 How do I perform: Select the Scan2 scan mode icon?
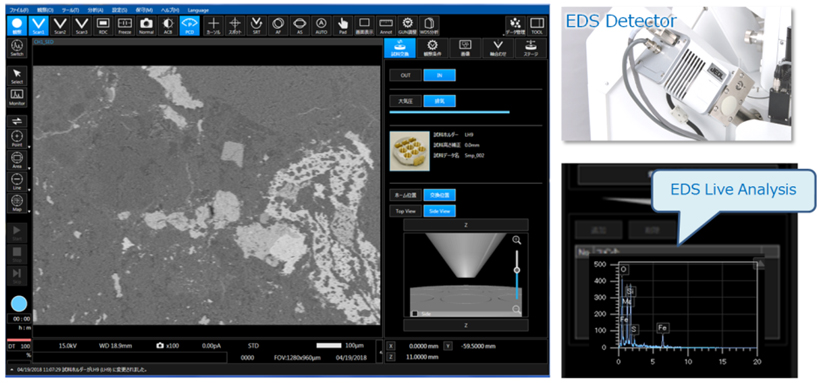[60, 25]
